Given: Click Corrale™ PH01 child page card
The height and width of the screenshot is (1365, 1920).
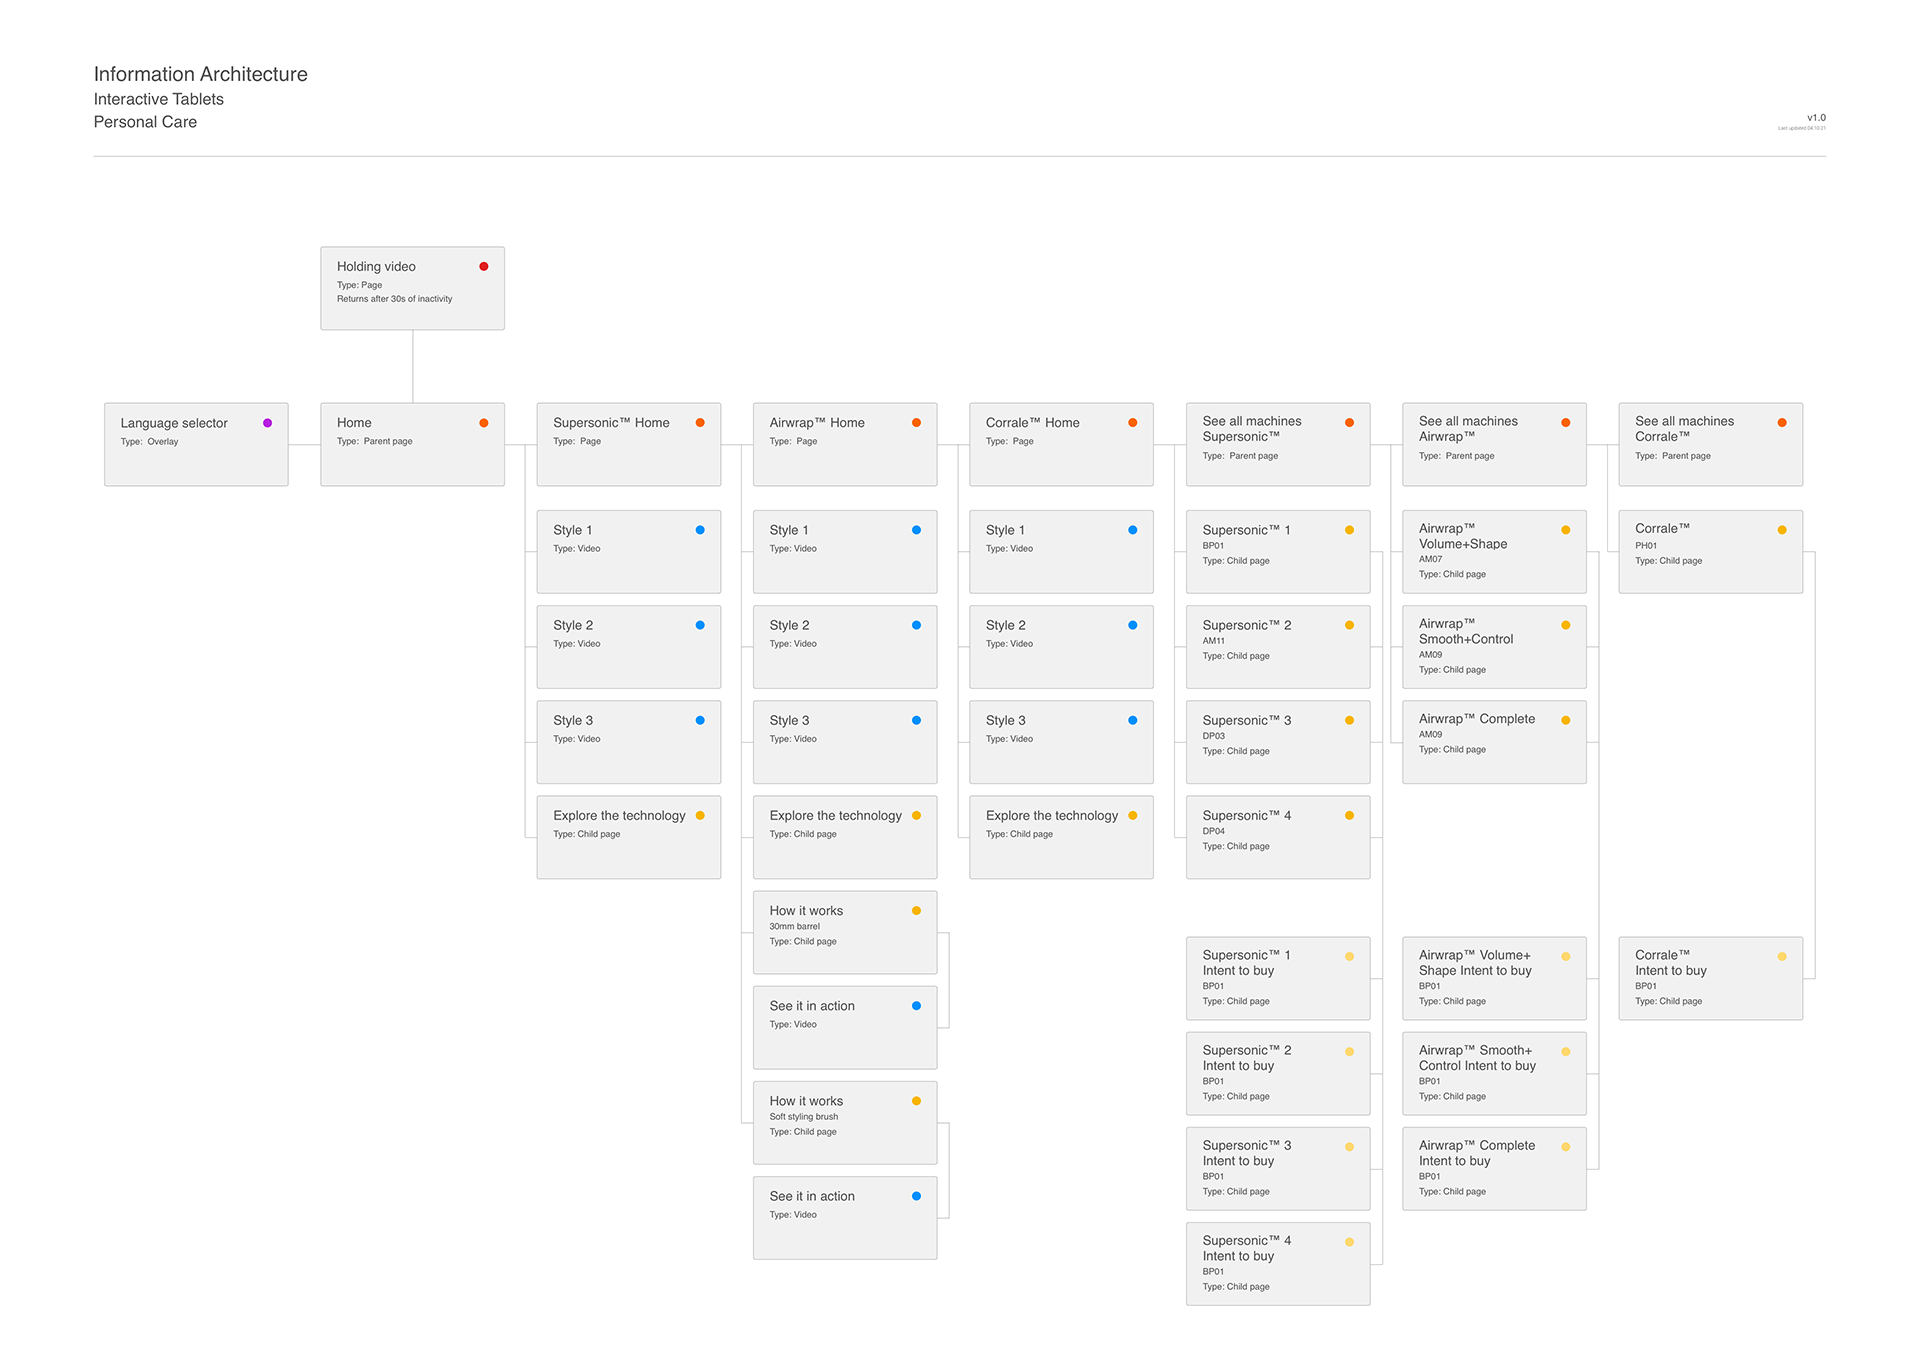Looking at the screenshot, I should click(x=1710, y=552).
